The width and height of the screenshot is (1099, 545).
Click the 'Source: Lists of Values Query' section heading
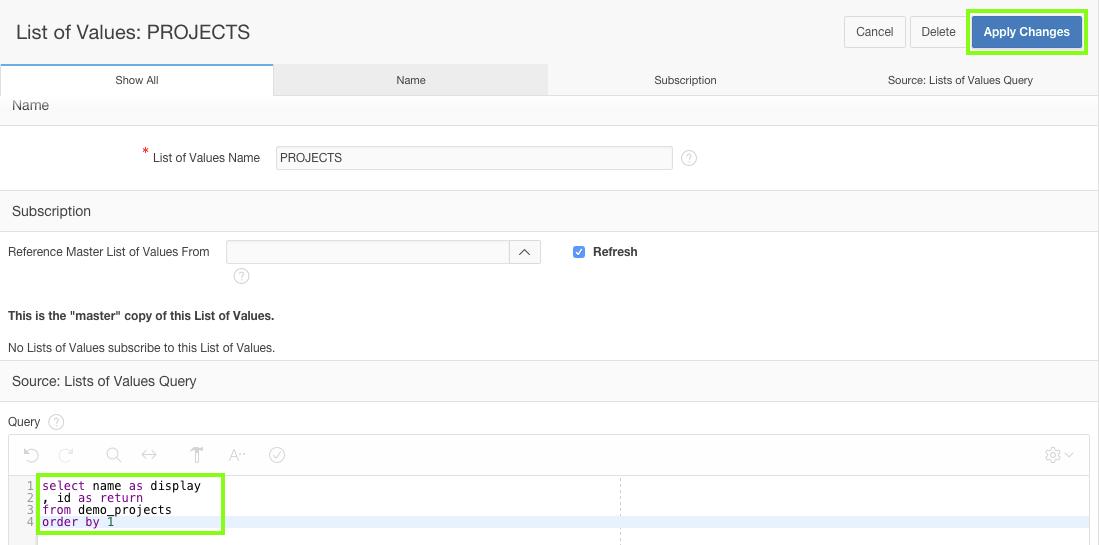[104, 382]
